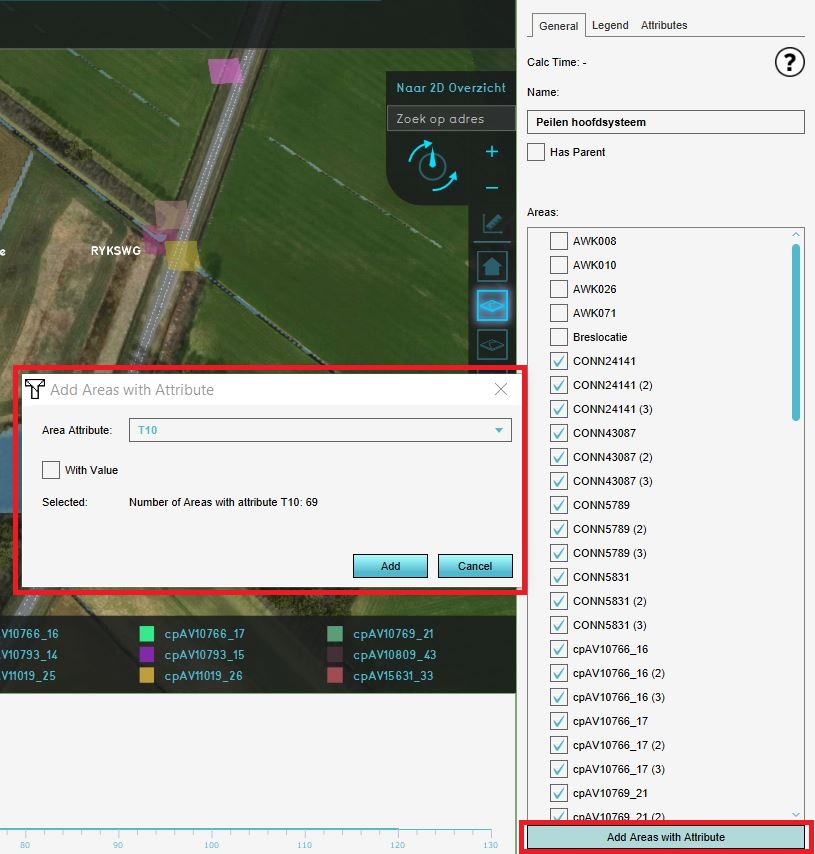The width and height of the screenshot is (815, 854).
Task: Click the home view icon
Action: pyautogui.click(x=492, y=266)
